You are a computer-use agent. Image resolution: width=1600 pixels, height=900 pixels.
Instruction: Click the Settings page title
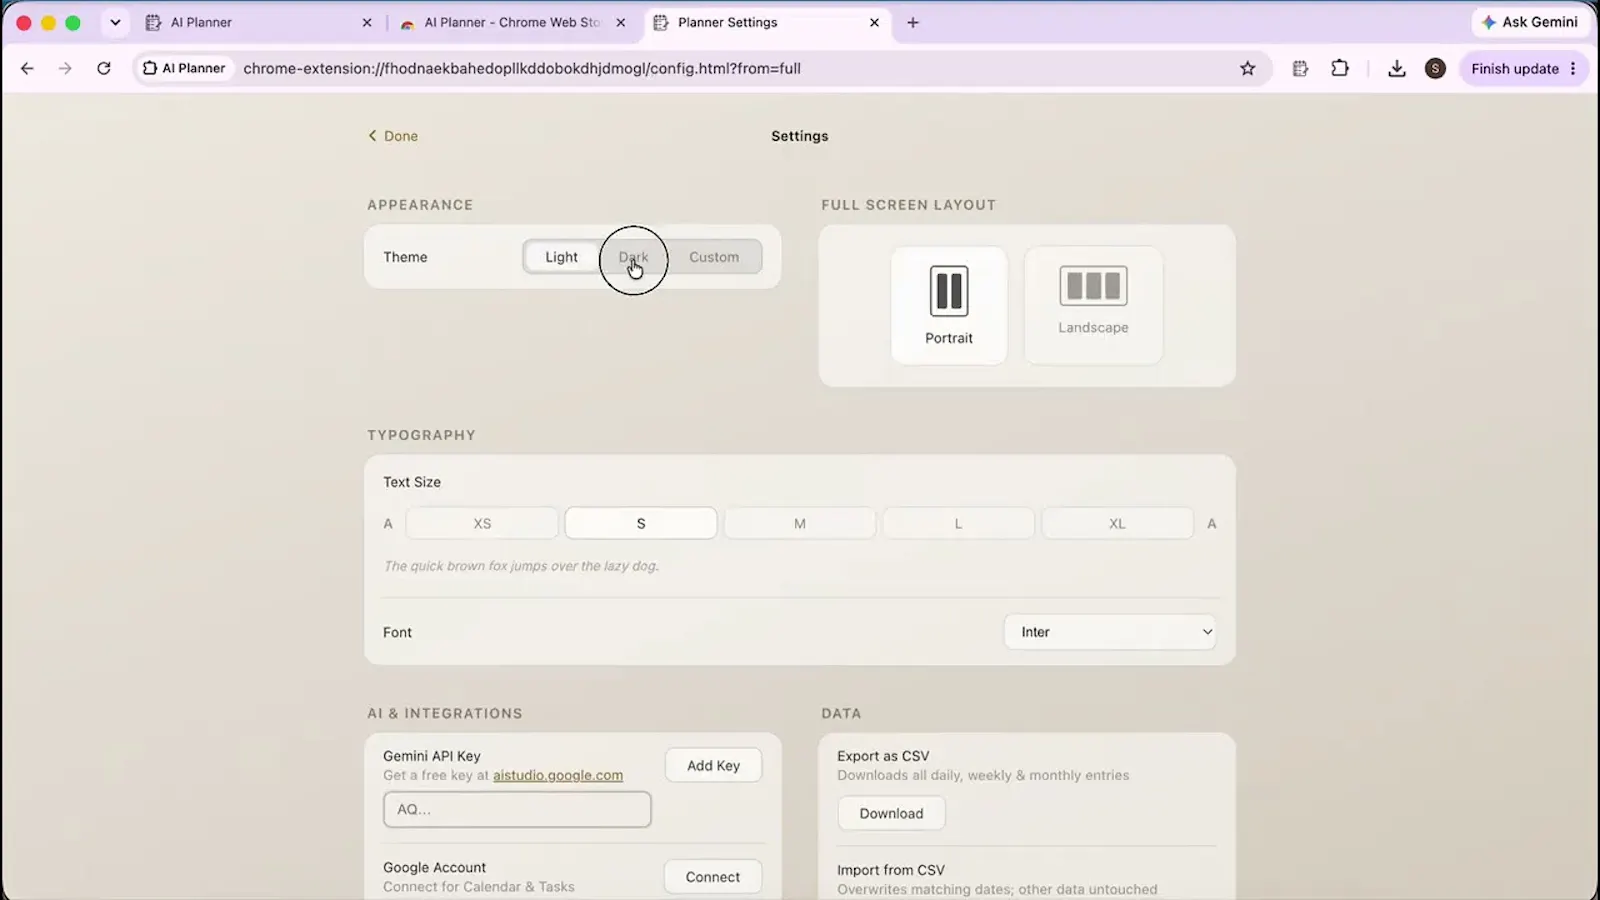[800, 136]
